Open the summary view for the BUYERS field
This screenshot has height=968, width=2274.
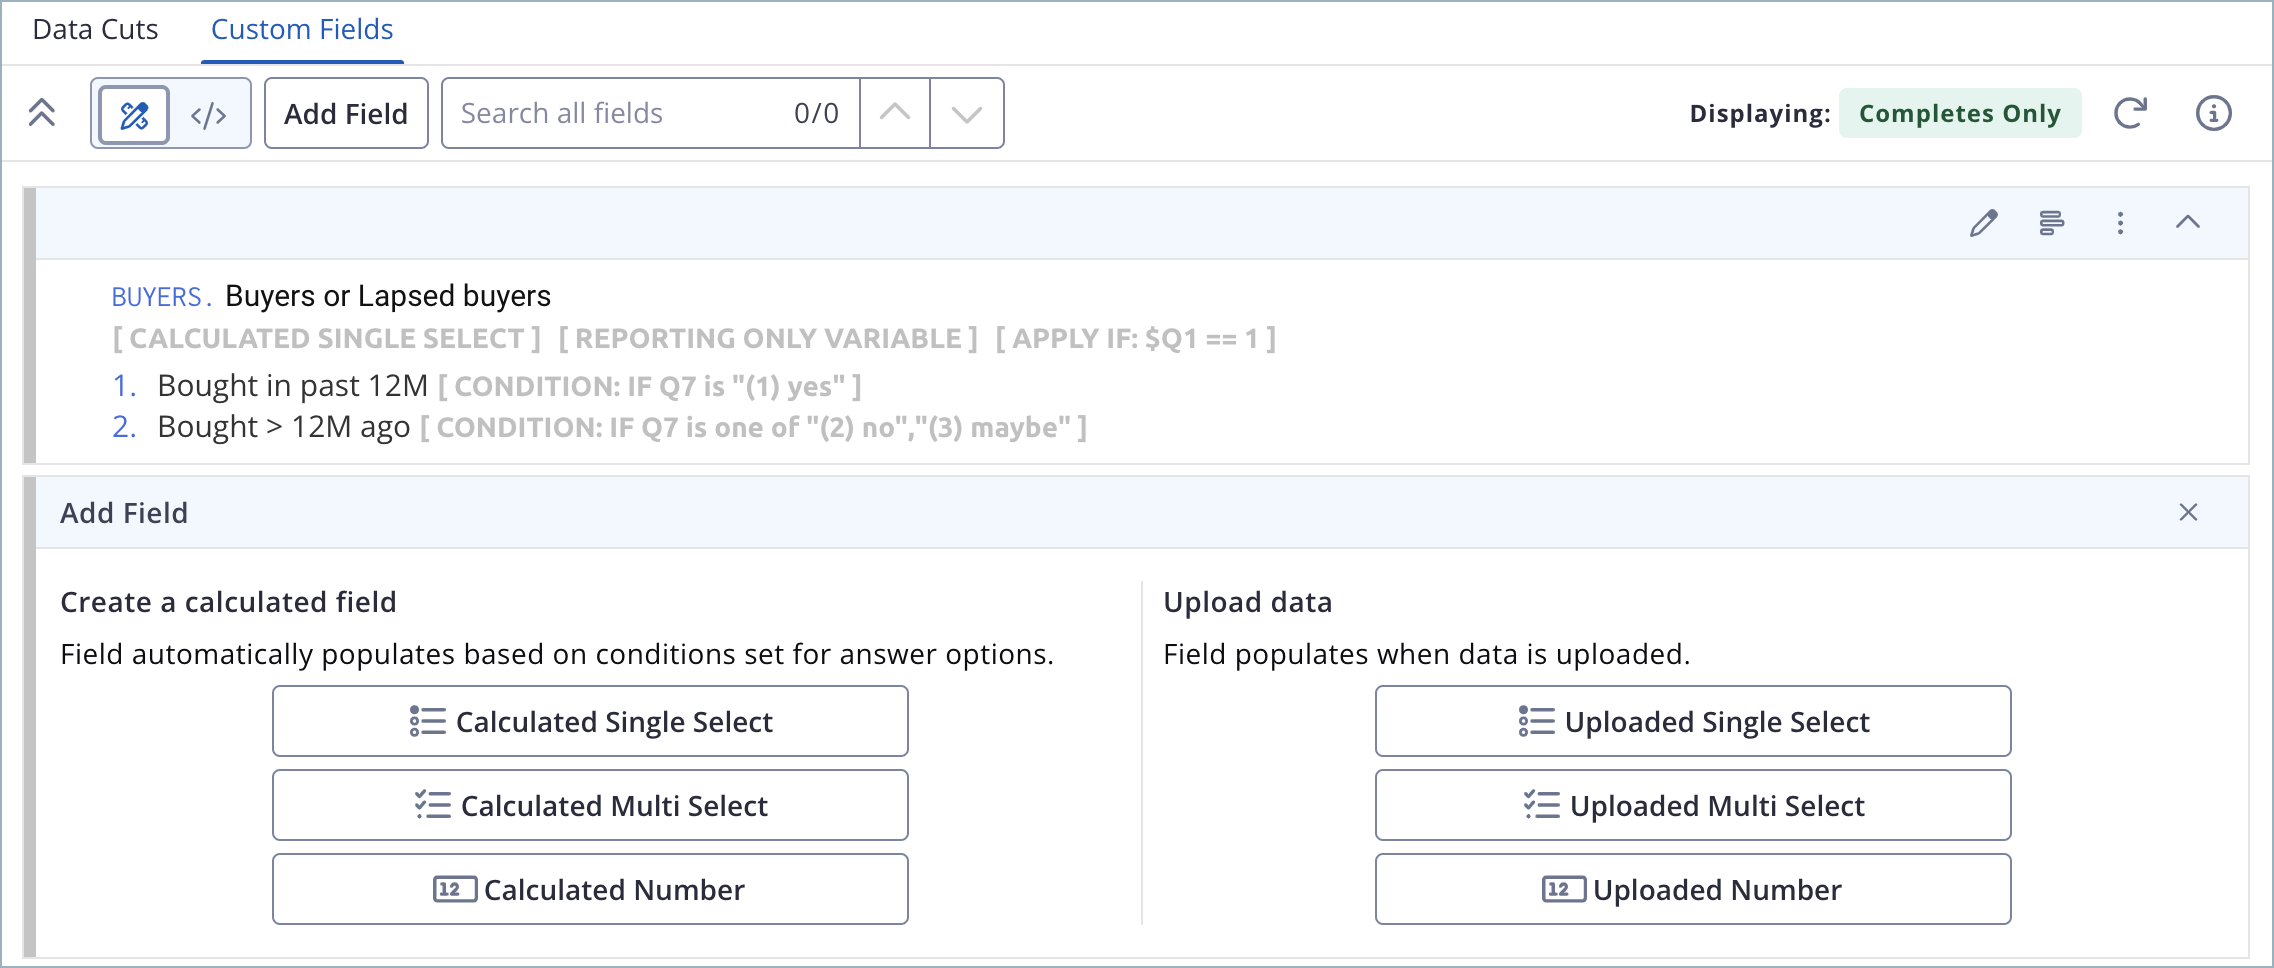click(x=2052, y=223)
